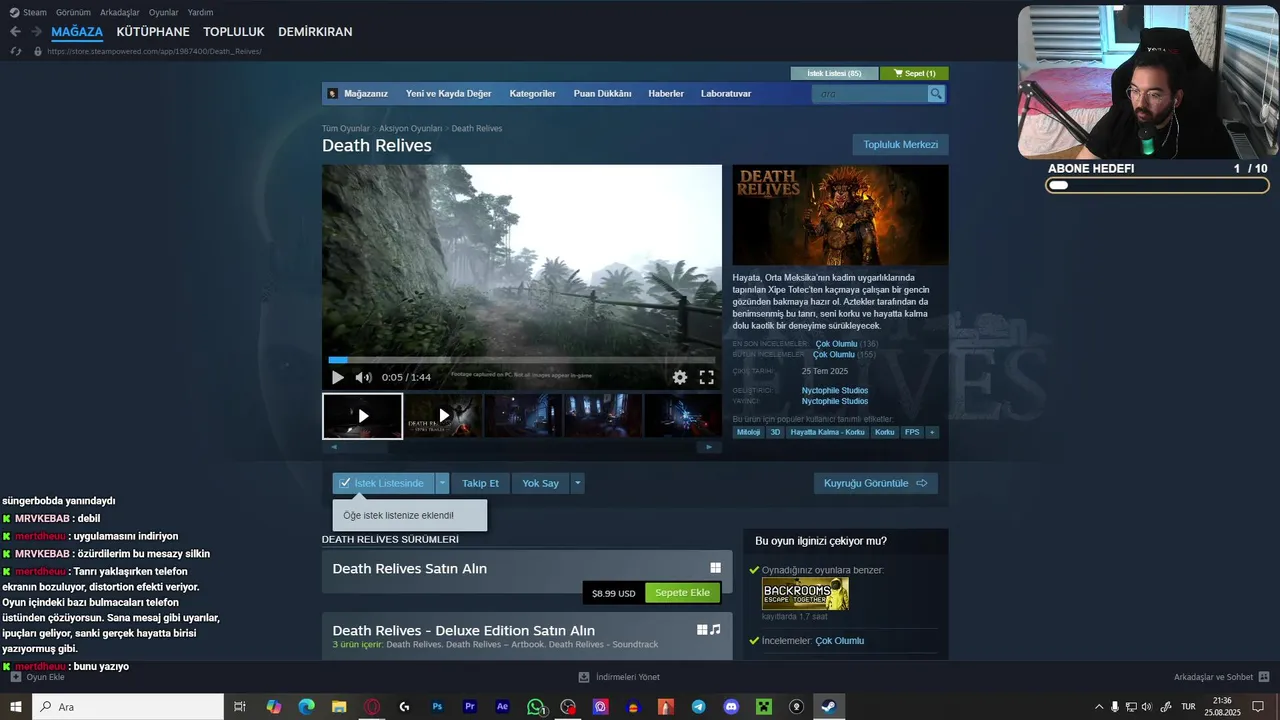Click the FPS tag
The width and height of the screenshot is (1280, 720).
click(x=912, y=433)
